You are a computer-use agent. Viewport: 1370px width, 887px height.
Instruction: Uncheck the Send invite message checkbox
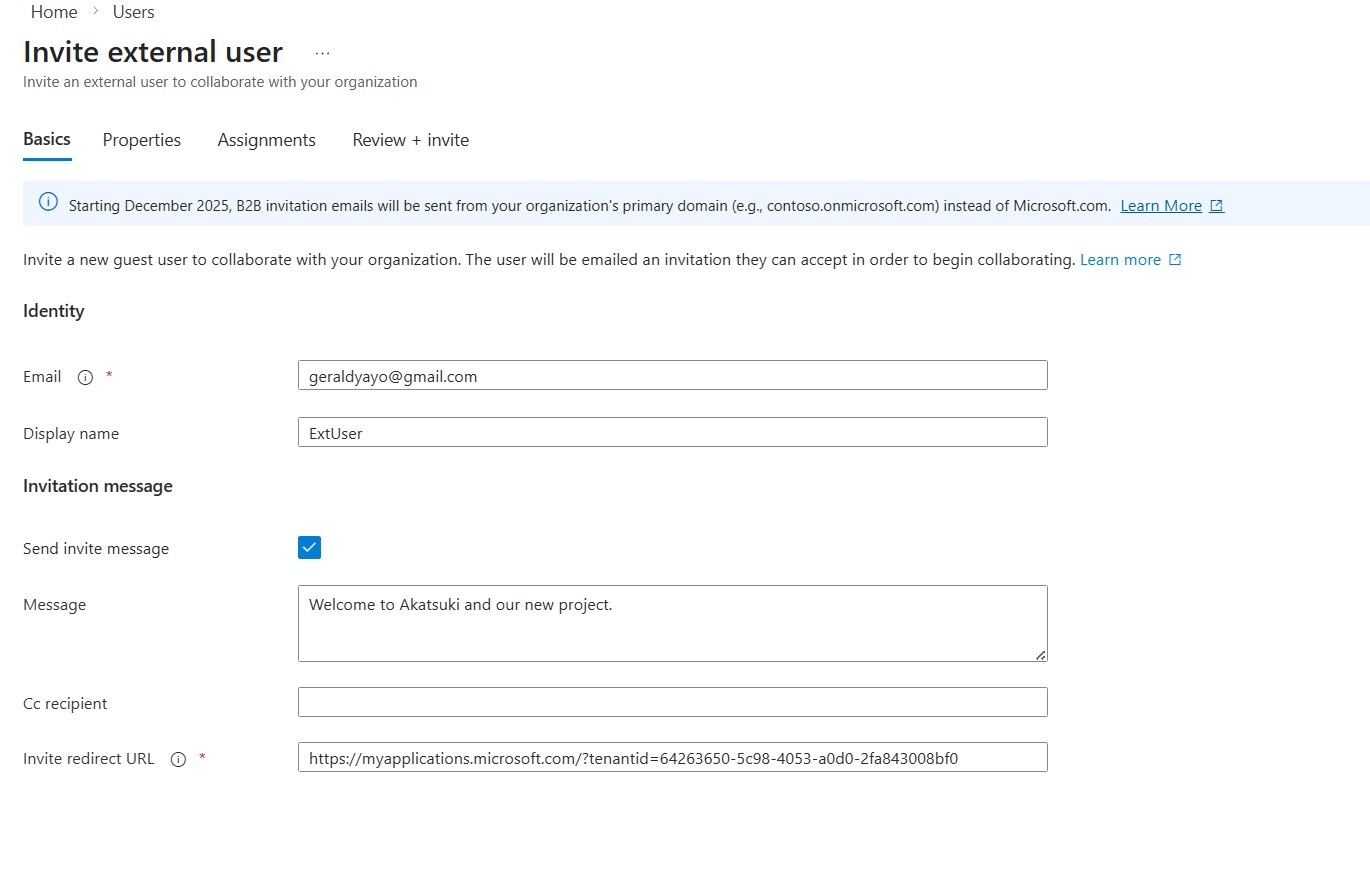[x=309, y=547]
